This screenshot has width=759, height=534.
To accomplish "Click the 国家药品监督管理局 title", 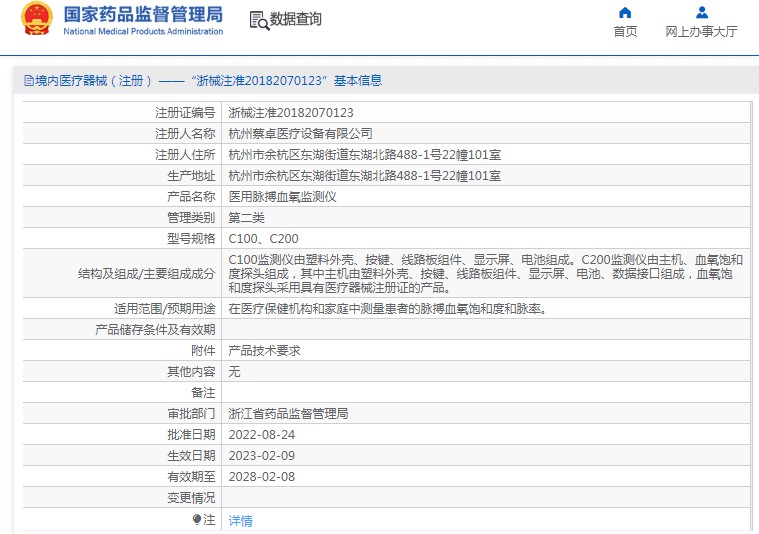I will [x=143, y=15].
